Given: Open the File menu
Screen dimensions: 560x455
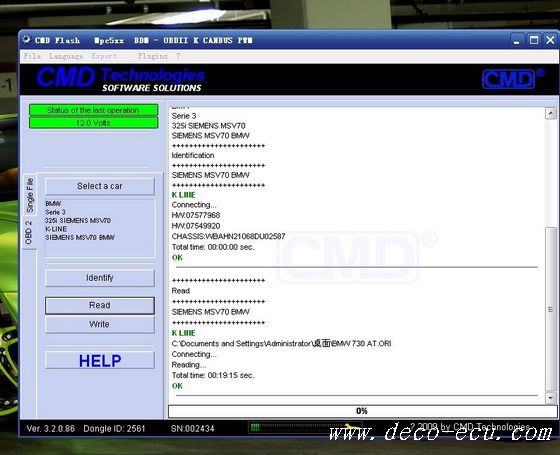Looking at the screenshot, I should click(x=32, y=56).
